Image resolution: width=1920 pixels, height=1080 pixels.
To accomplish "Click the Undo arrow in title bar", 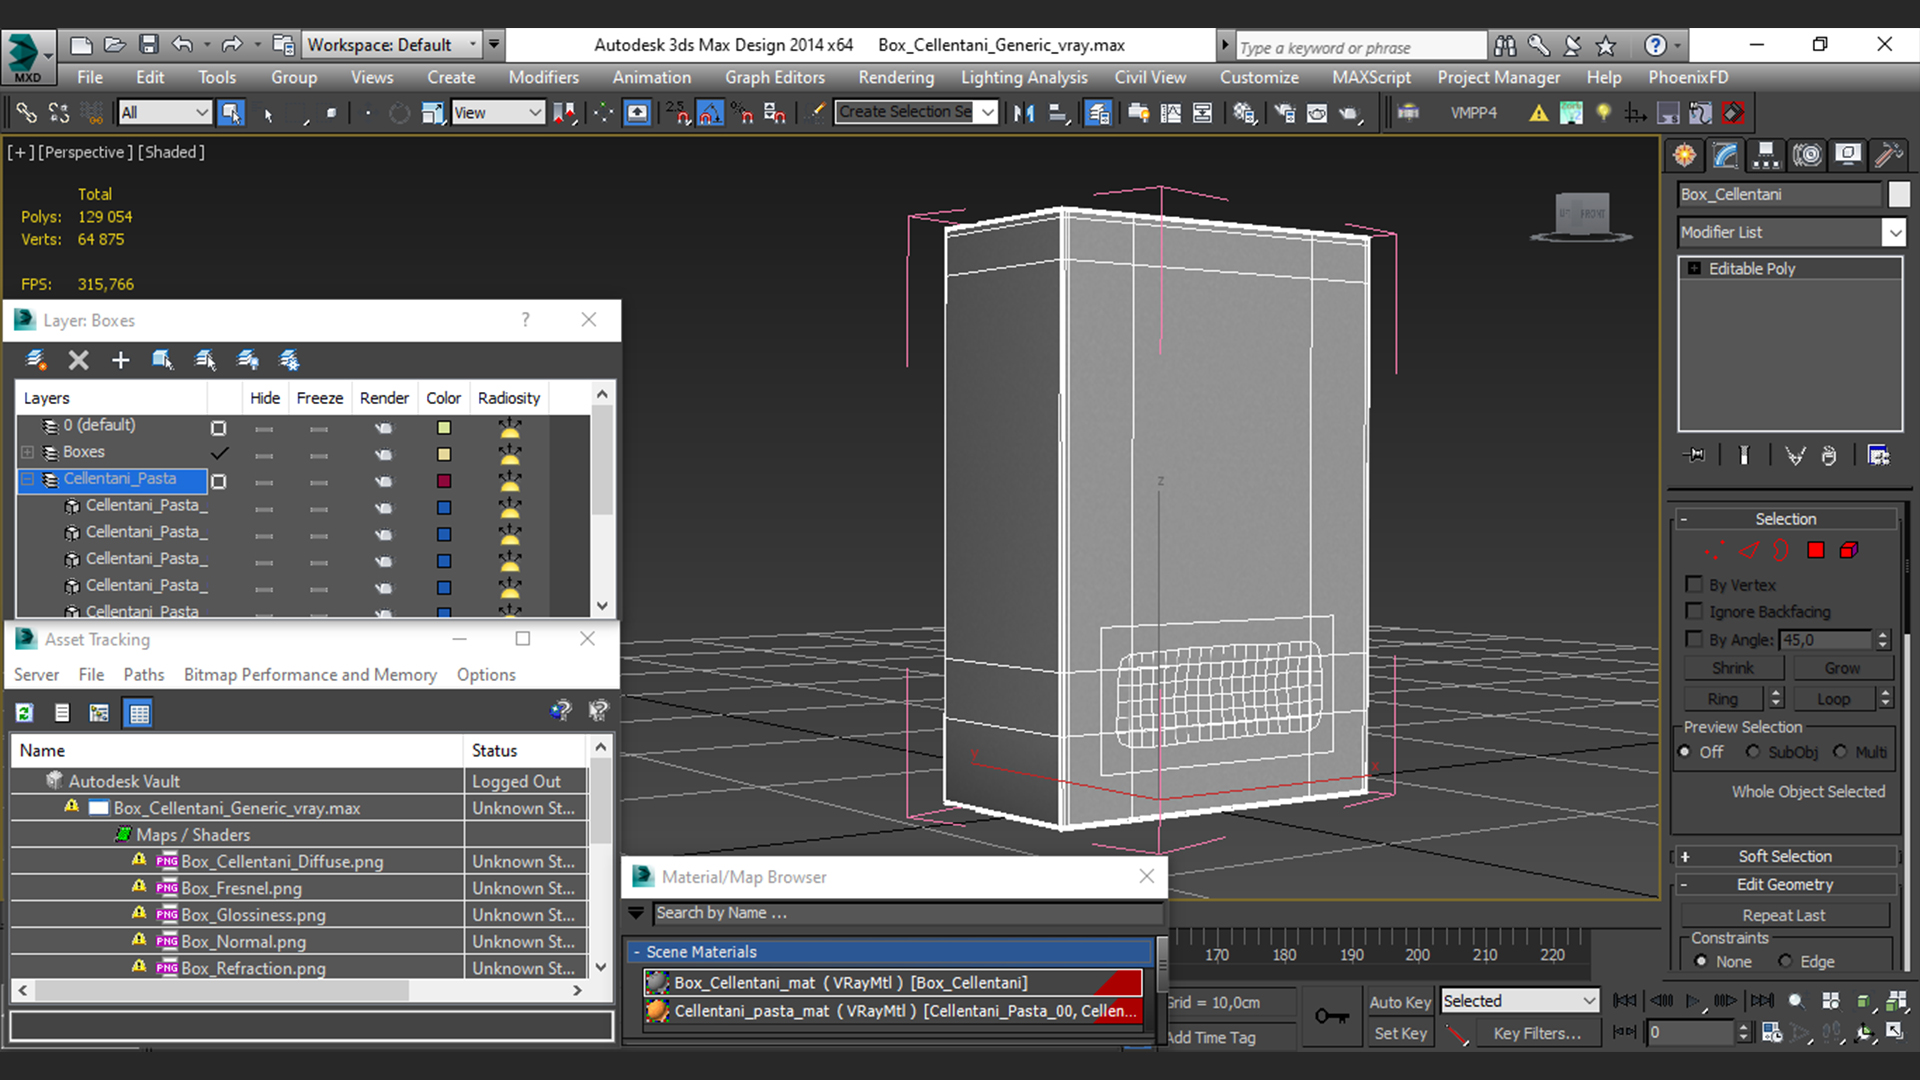I will point(182,44).
